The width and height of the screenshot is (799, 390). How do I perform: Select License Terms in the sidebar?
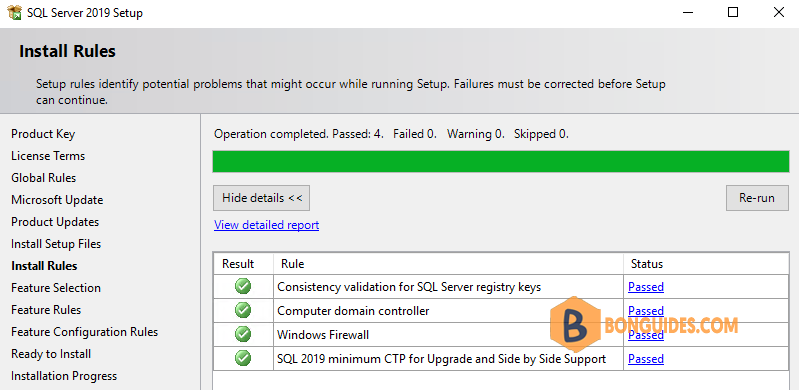[48, 156]
